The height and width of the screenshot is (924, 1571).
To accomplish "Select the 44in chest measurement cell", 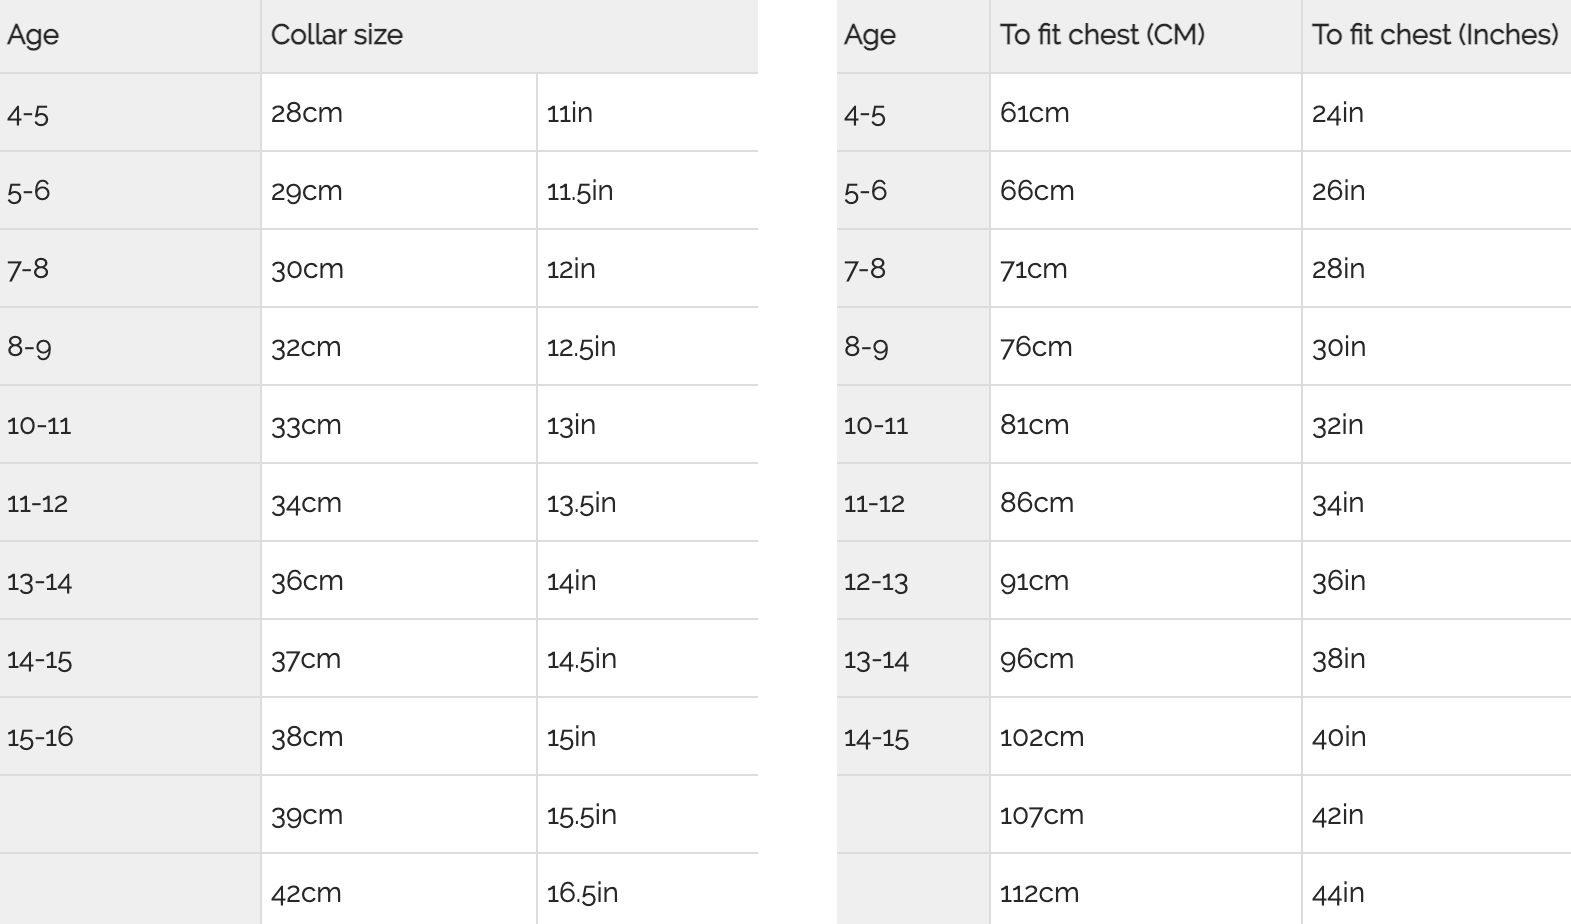I will tap(1338, 893).
